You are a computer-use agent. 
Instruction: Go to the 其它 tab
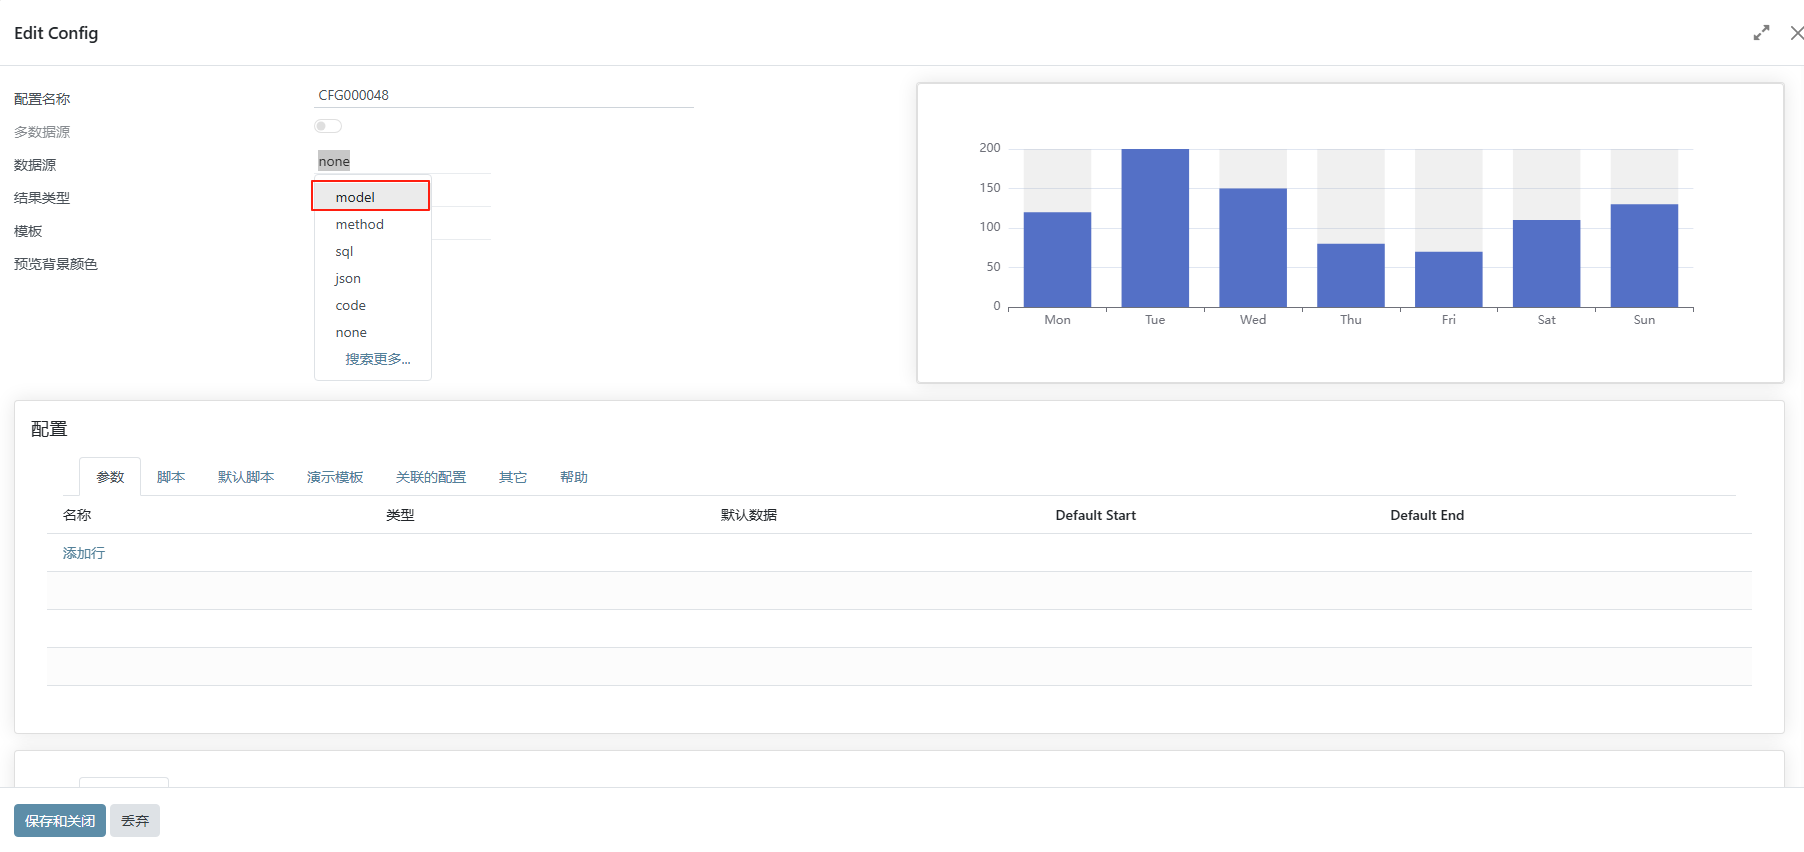(513, 477)
